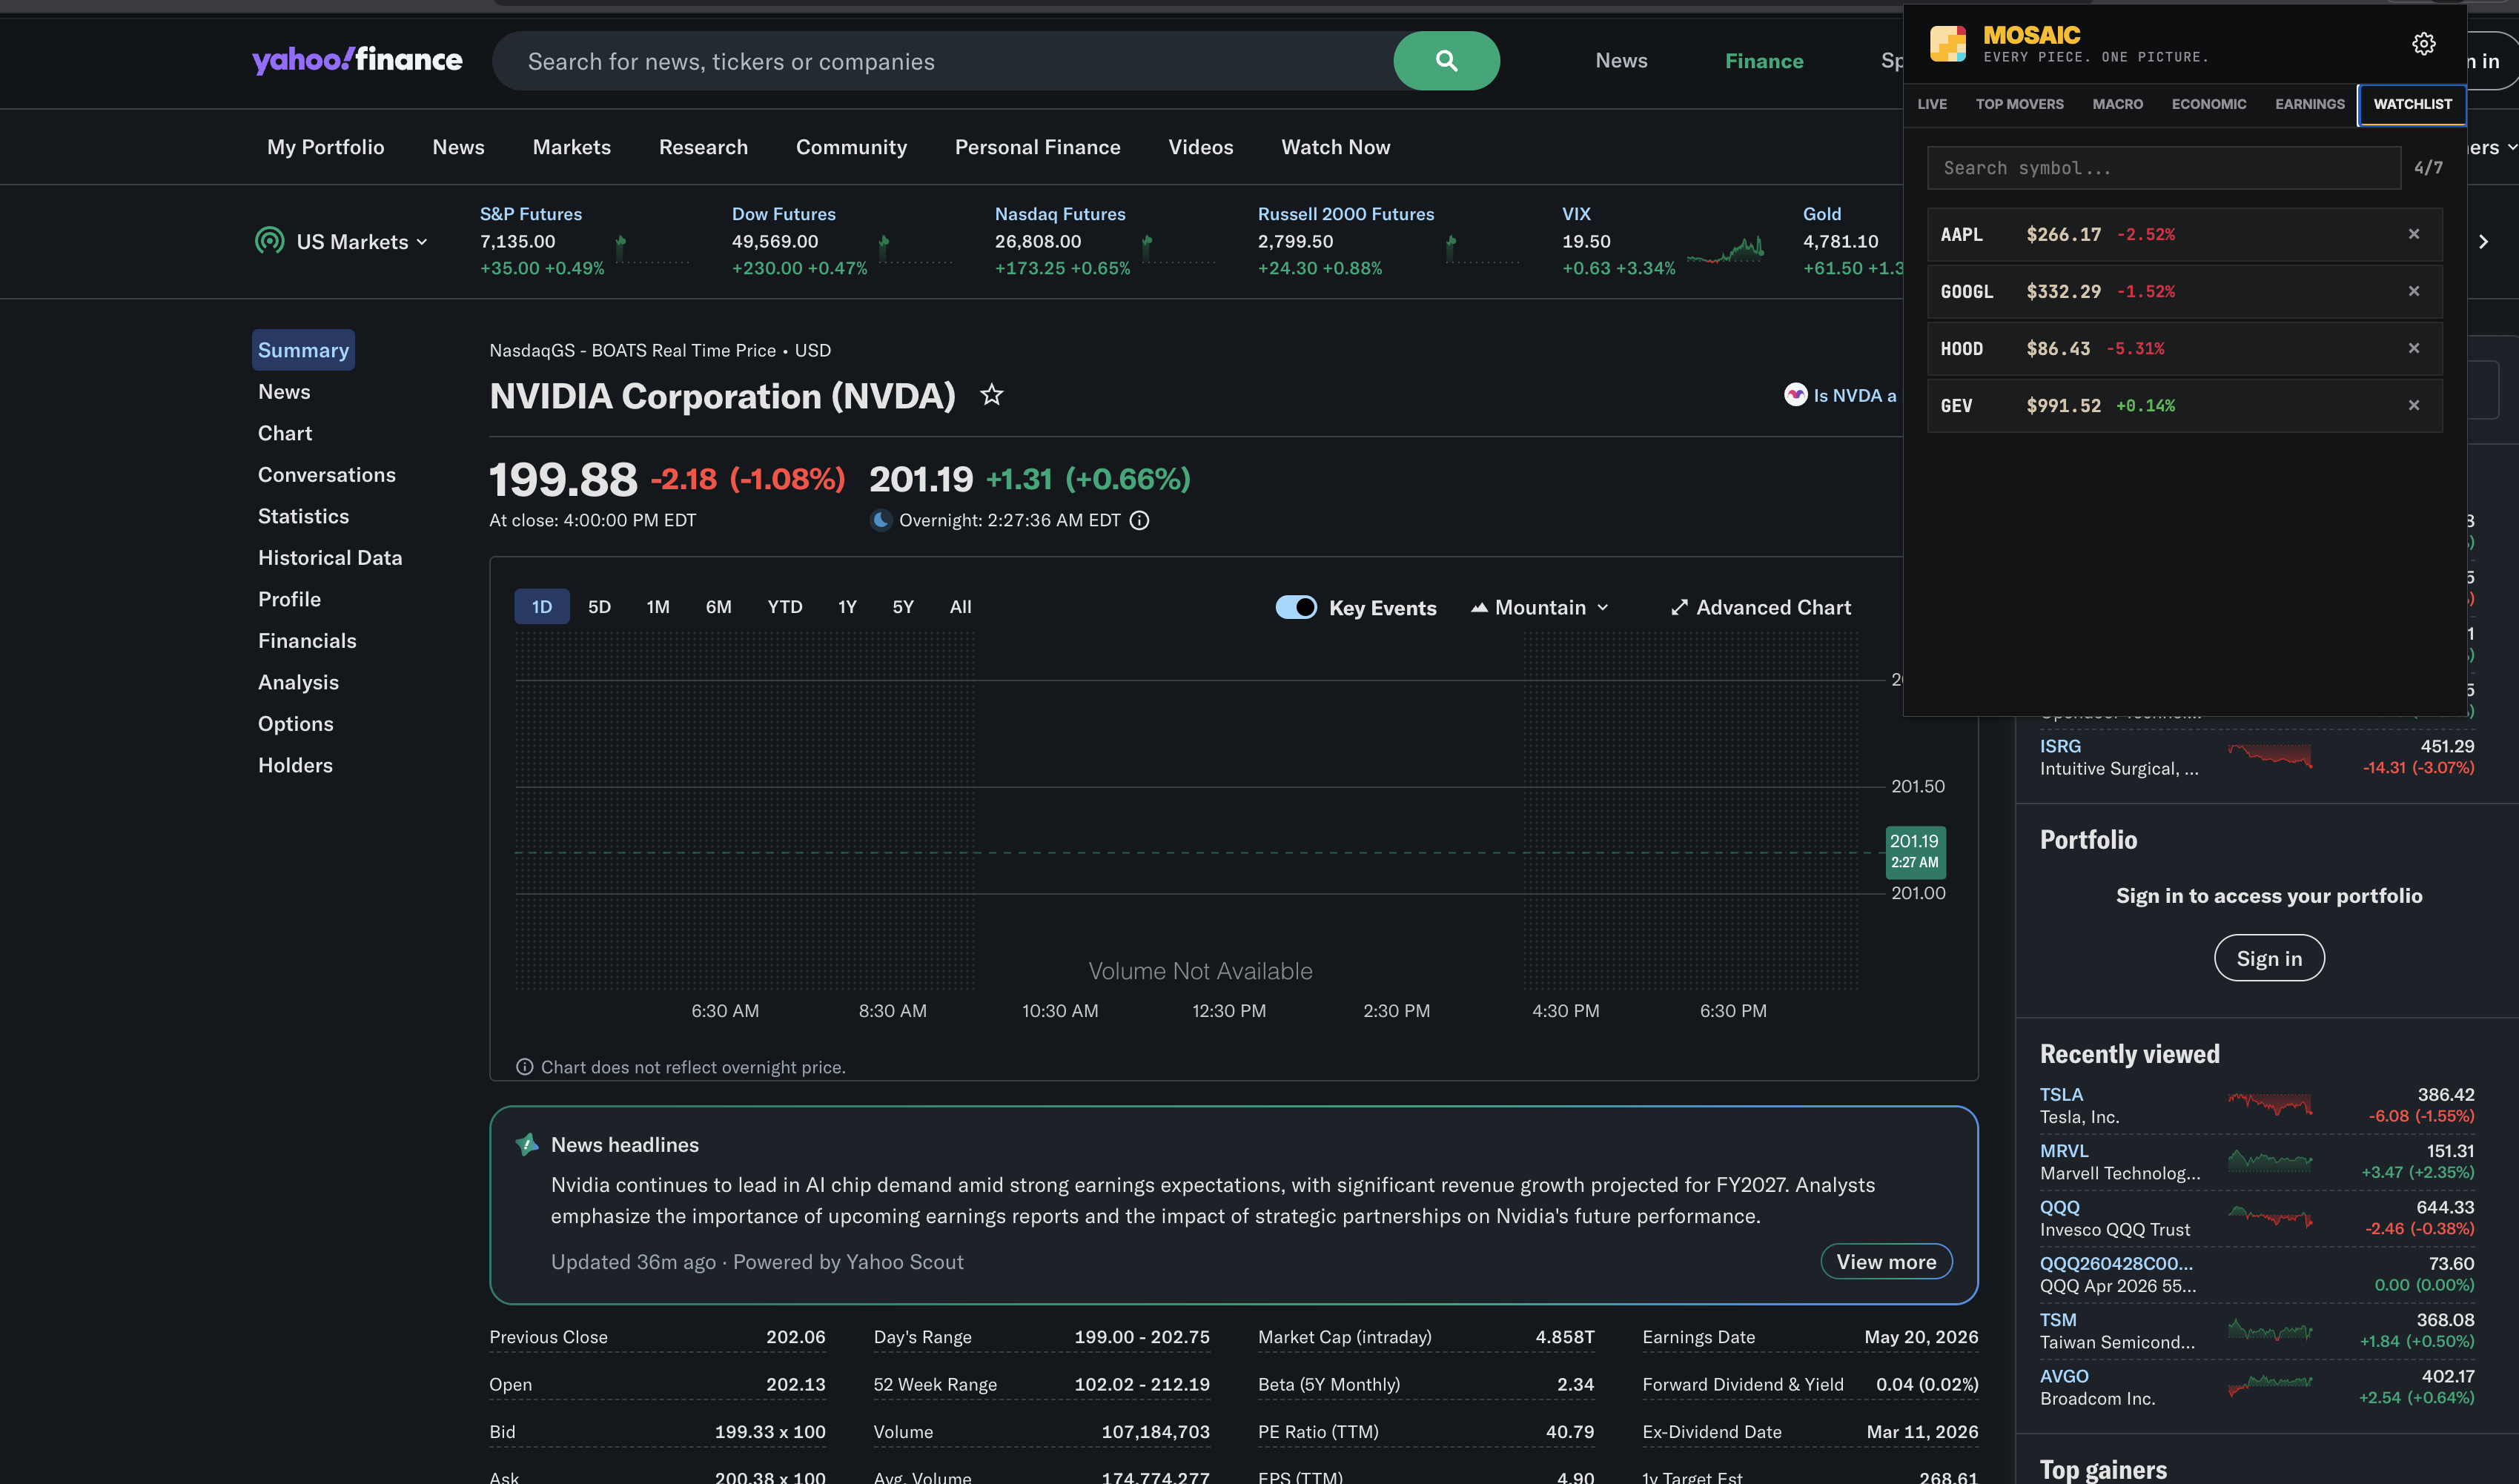
Task: Click the VIX sparkline chart
Action: click(1725, 250)
